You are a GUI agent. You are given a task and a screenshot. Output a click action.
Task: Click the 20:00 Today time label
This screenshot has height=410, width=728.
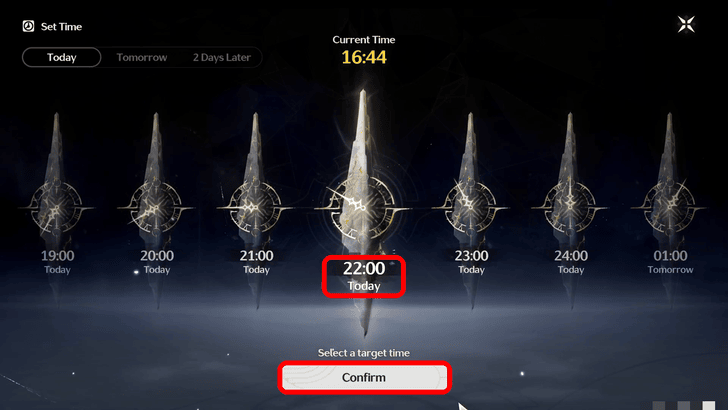157,262
